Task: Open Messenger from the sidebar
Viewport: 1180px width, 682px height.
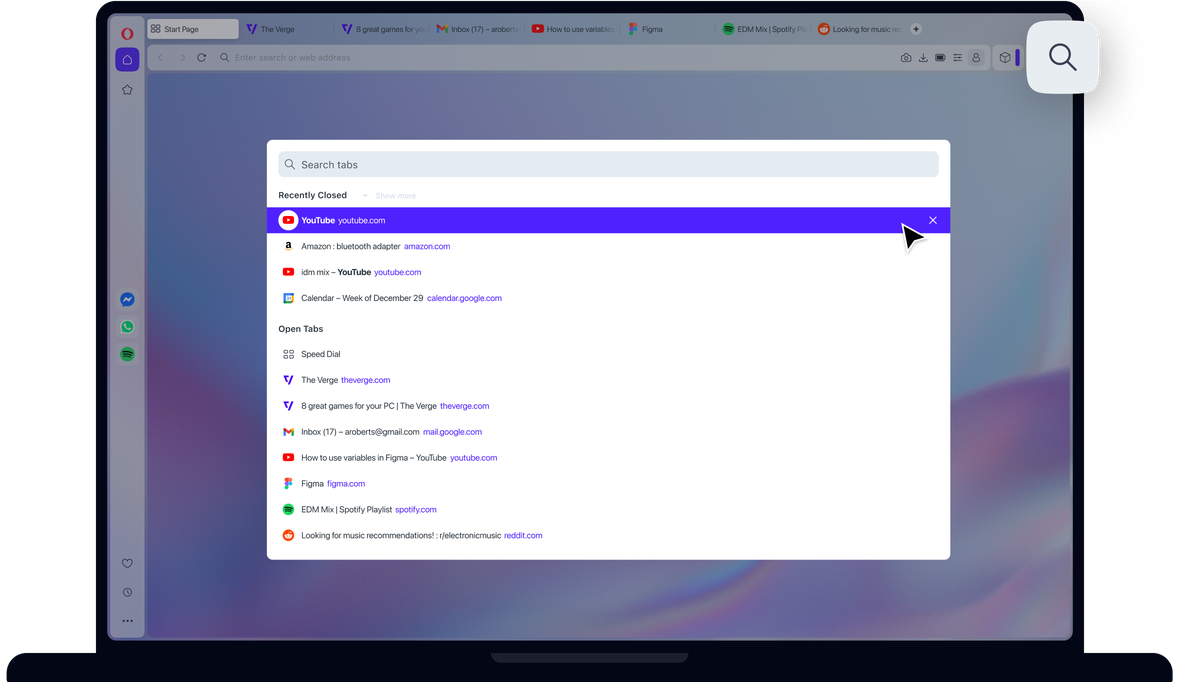Action: click(127, 300)
